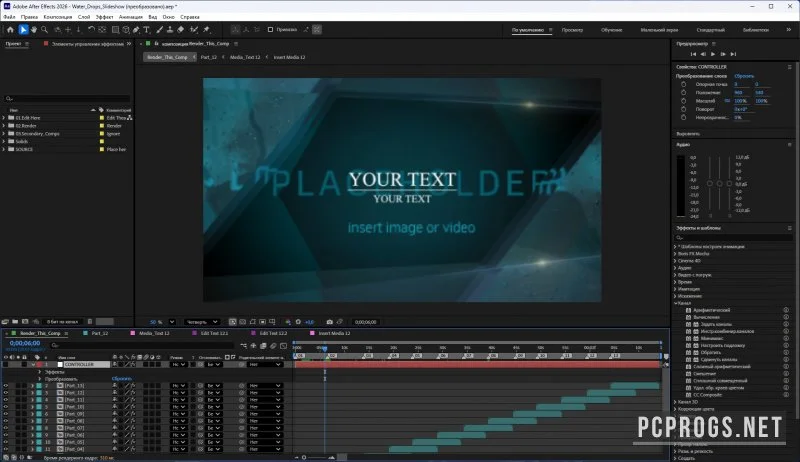Select the Type text tool

[146, 30]
